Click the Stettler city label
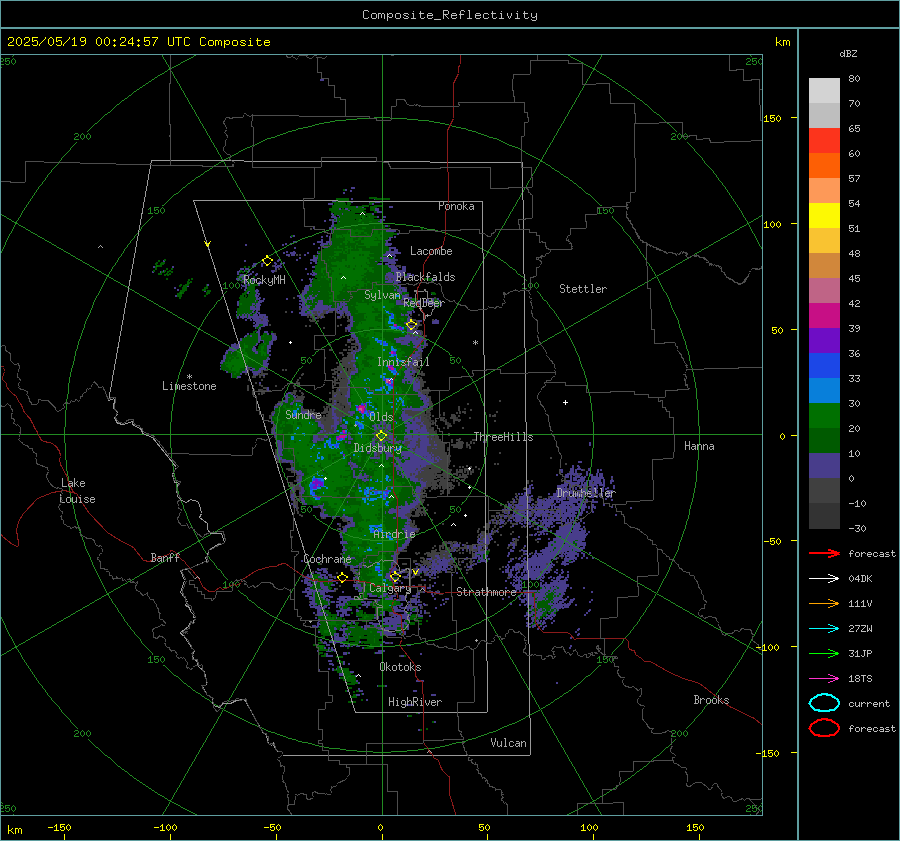Image resolution: width=900 pixels, height=841 pixels. [x=583, y=289]
